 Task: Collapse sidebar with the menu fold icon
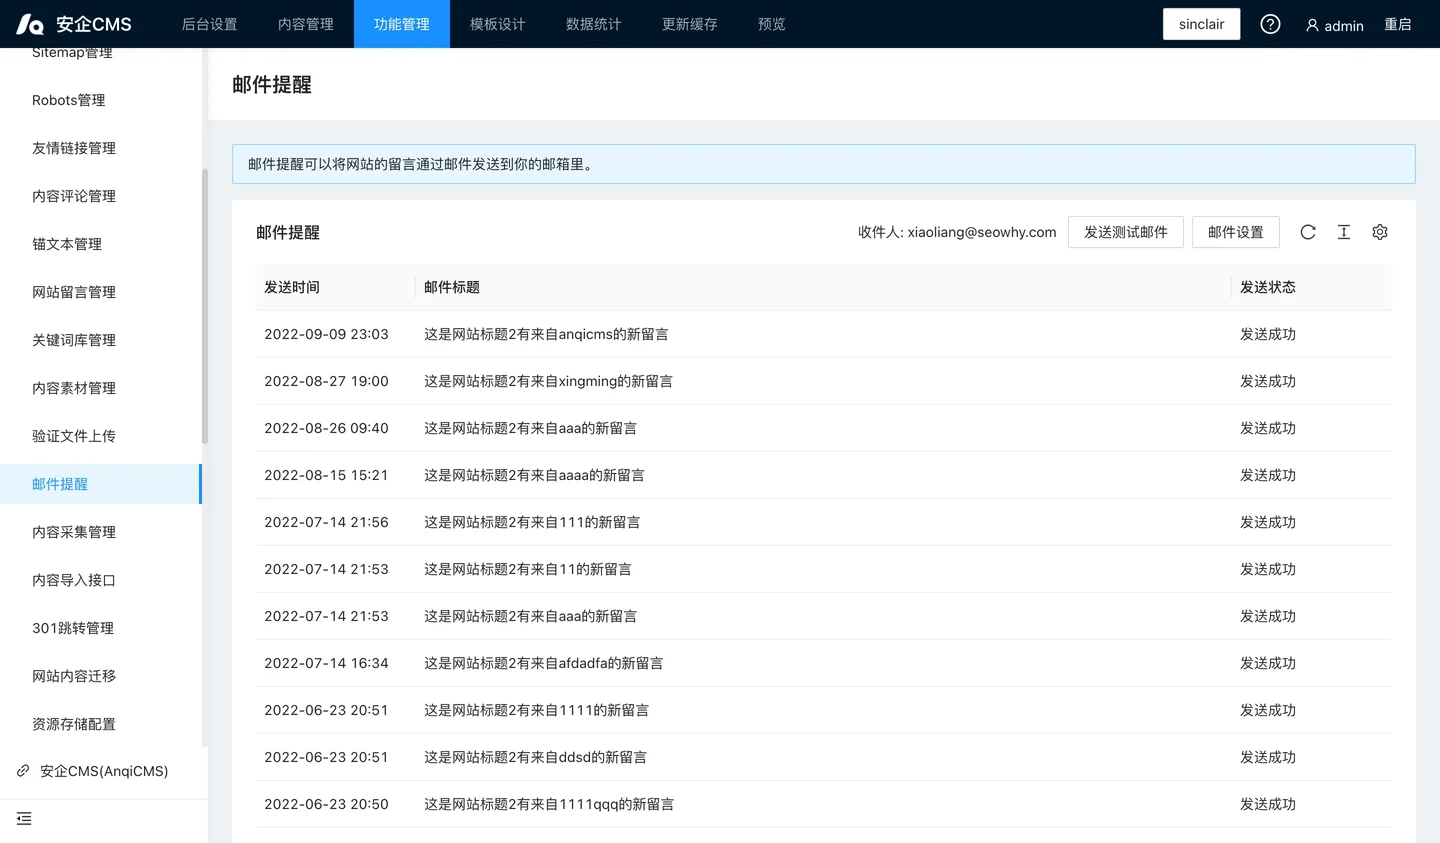pyautogui.click(x=24, y=819)
